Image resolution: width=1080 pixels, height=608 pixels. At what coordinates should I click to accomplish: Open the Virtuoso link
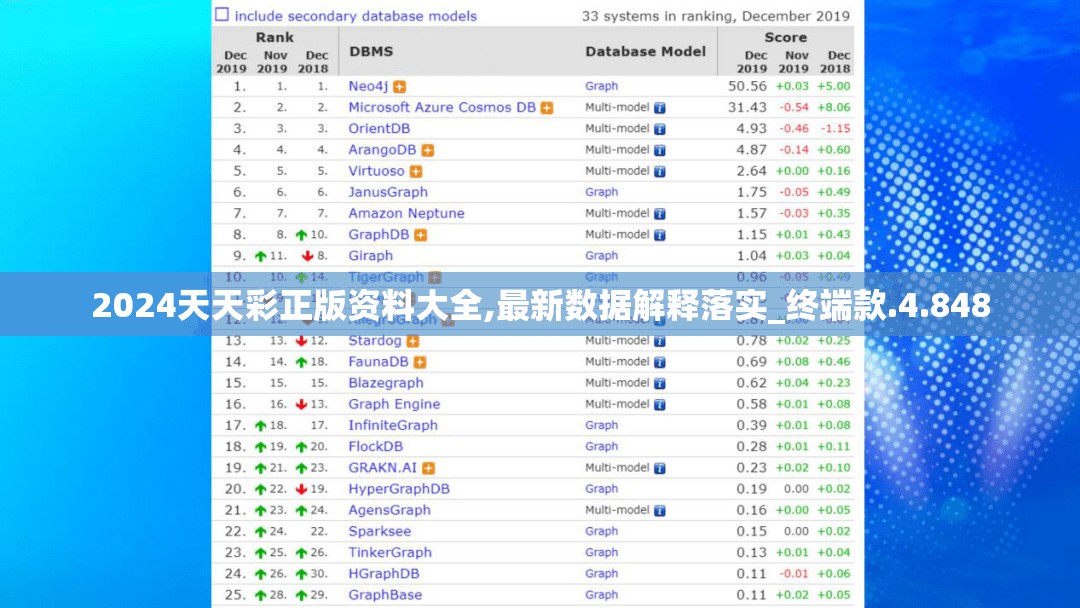376,171
